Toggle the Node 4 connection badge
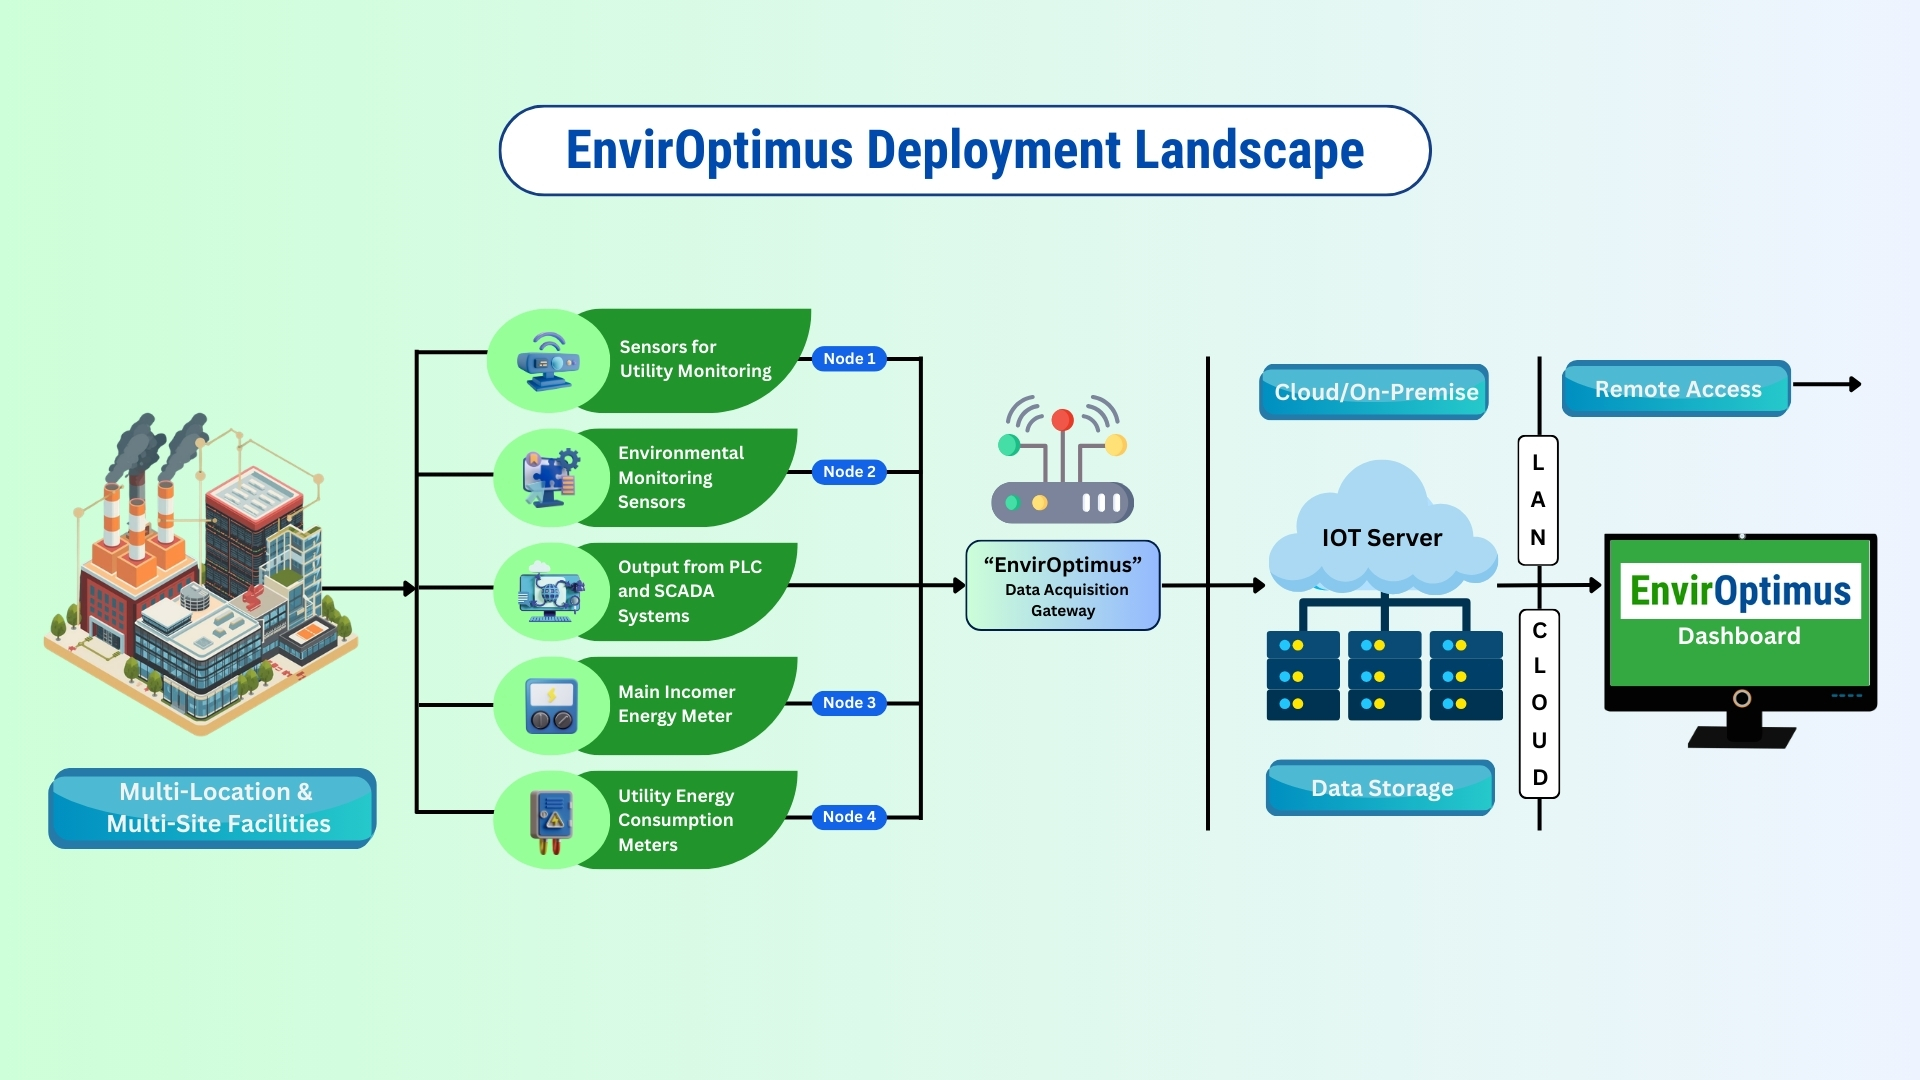1920x1080 pixels. (x=849, y=817)
